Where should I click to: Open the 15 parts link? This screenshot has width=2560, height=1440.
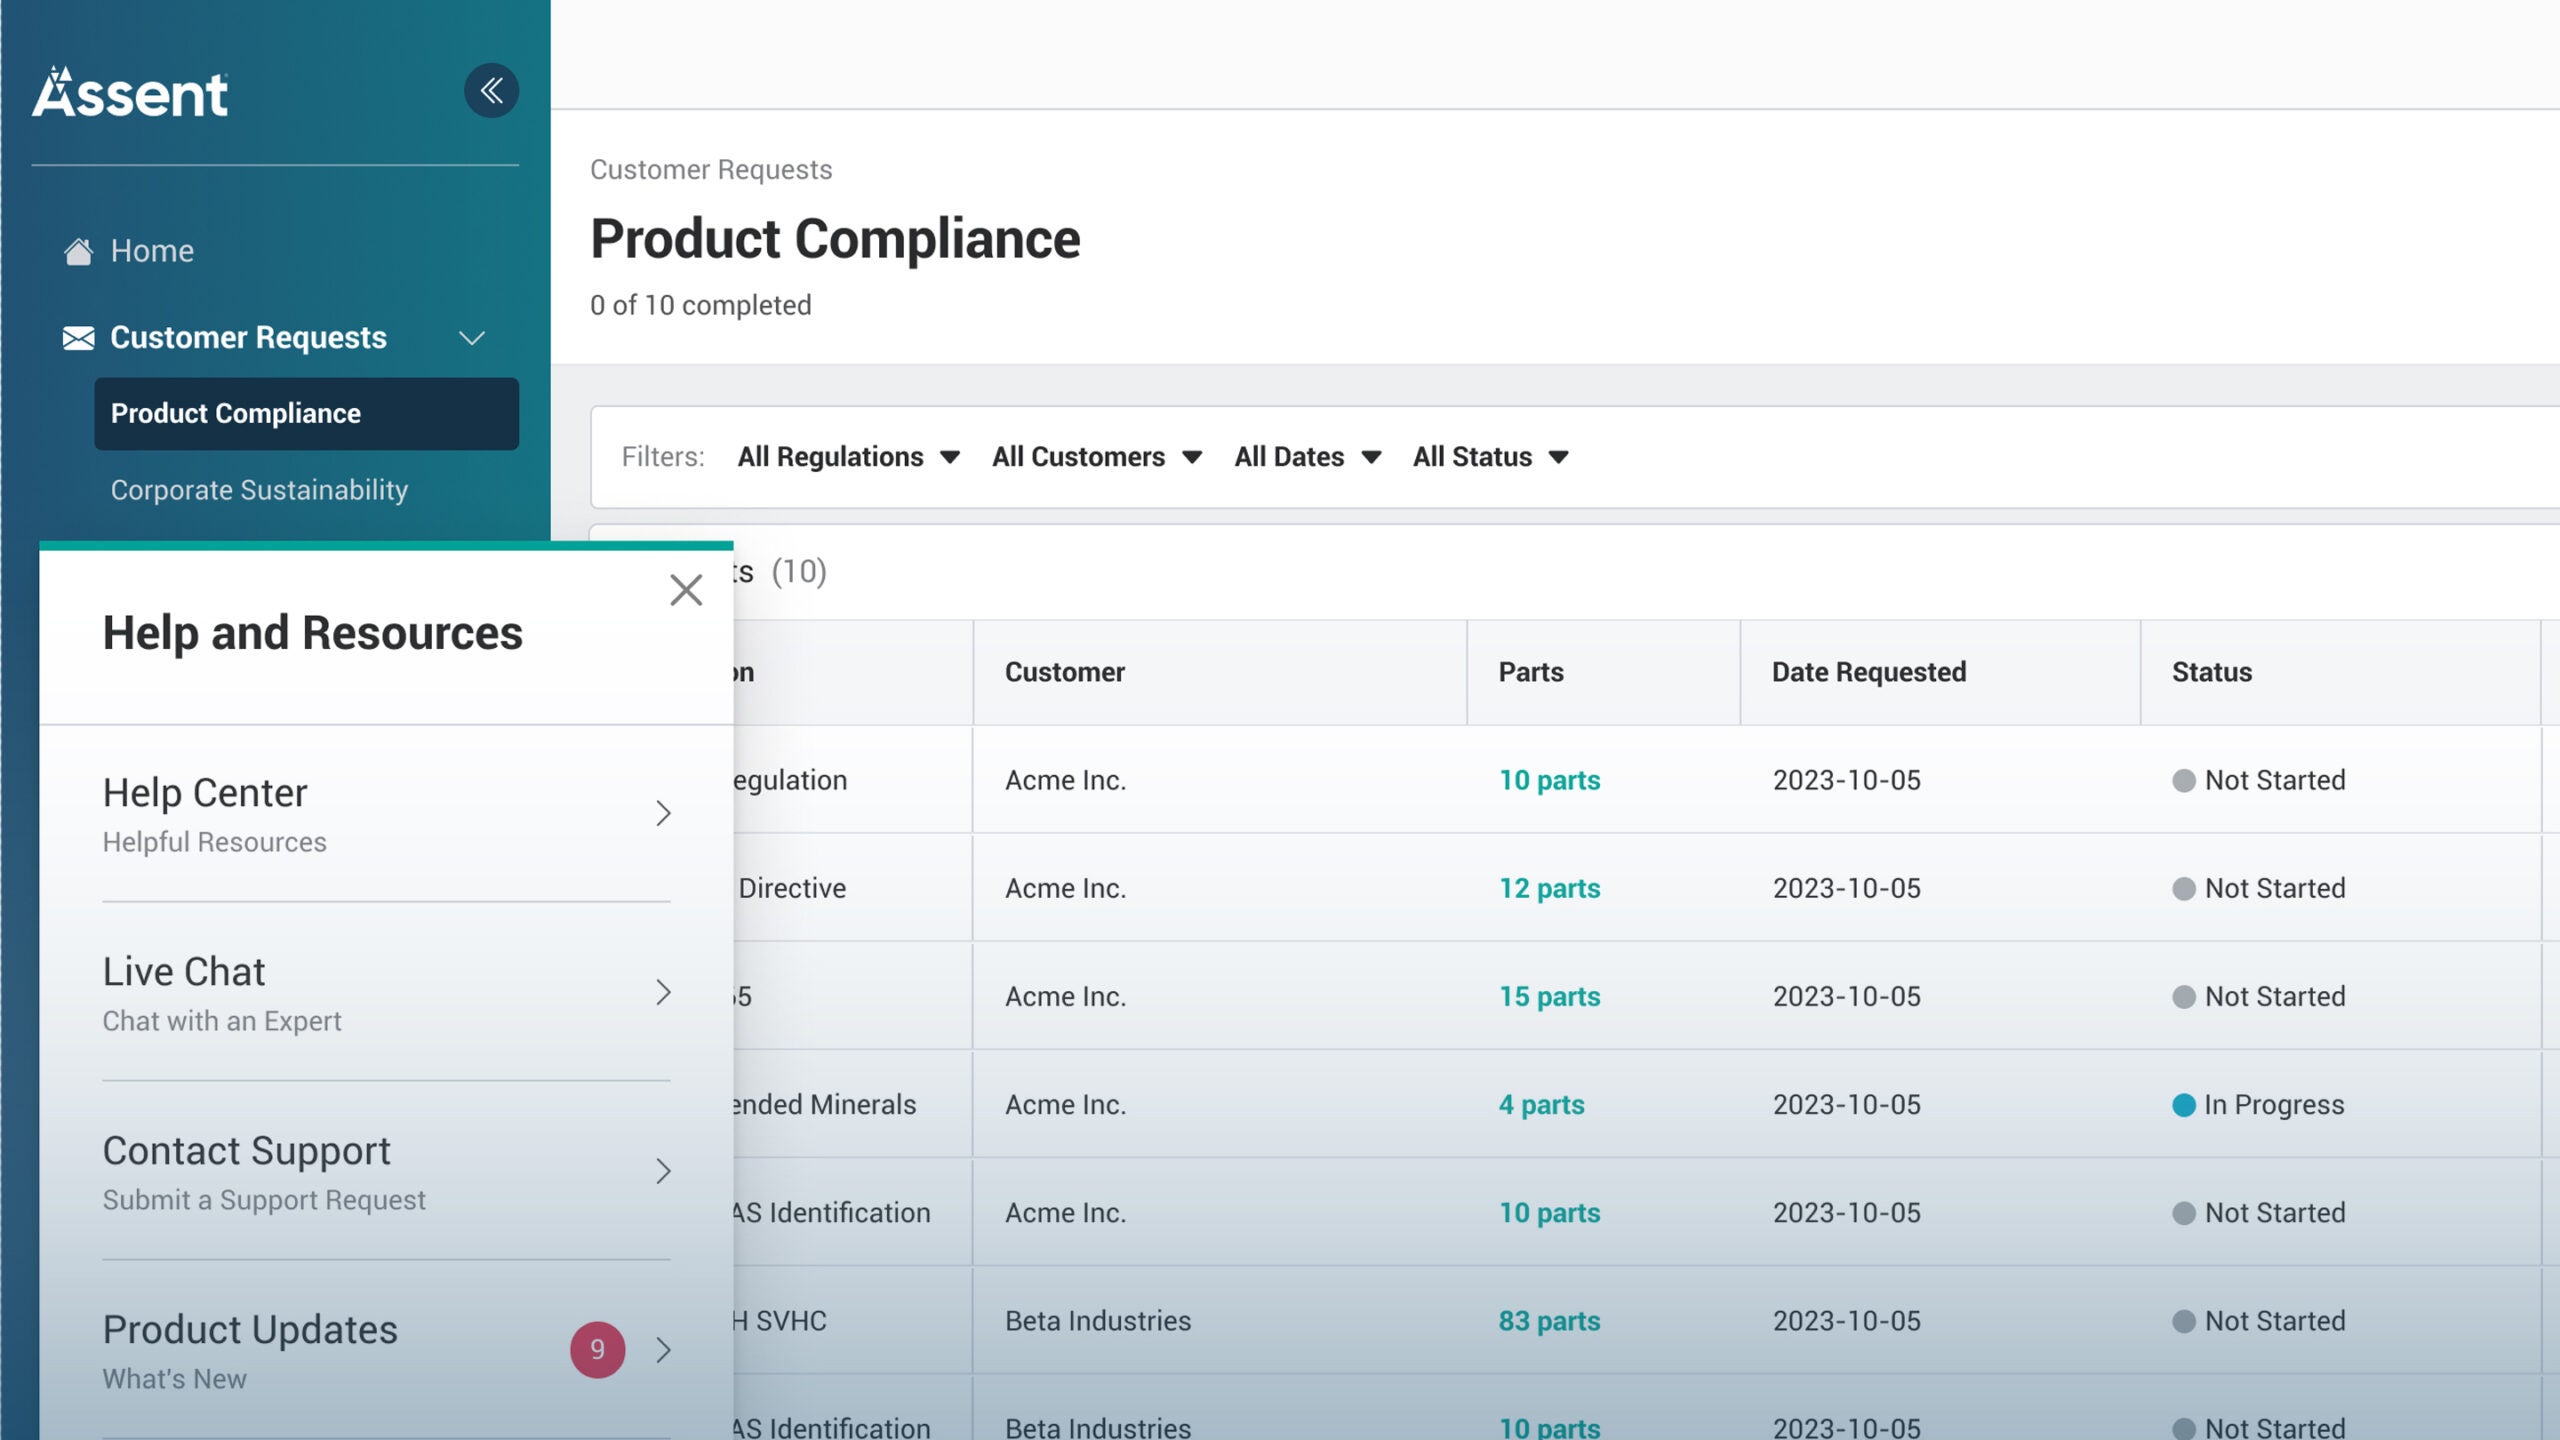click(x=1549, y=996)
